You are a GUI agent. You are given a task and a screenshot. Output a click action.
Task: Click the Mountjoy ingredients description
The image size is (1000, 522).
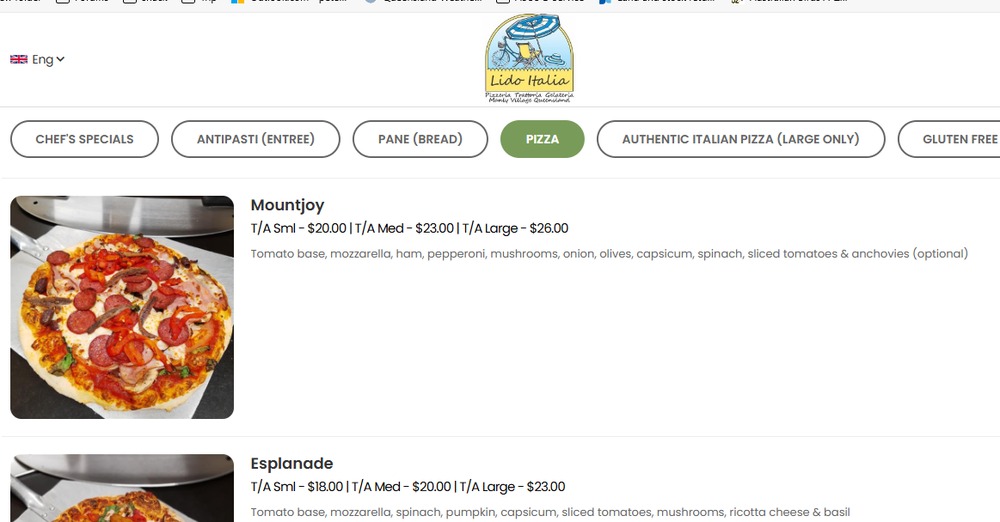coord(609,254)
